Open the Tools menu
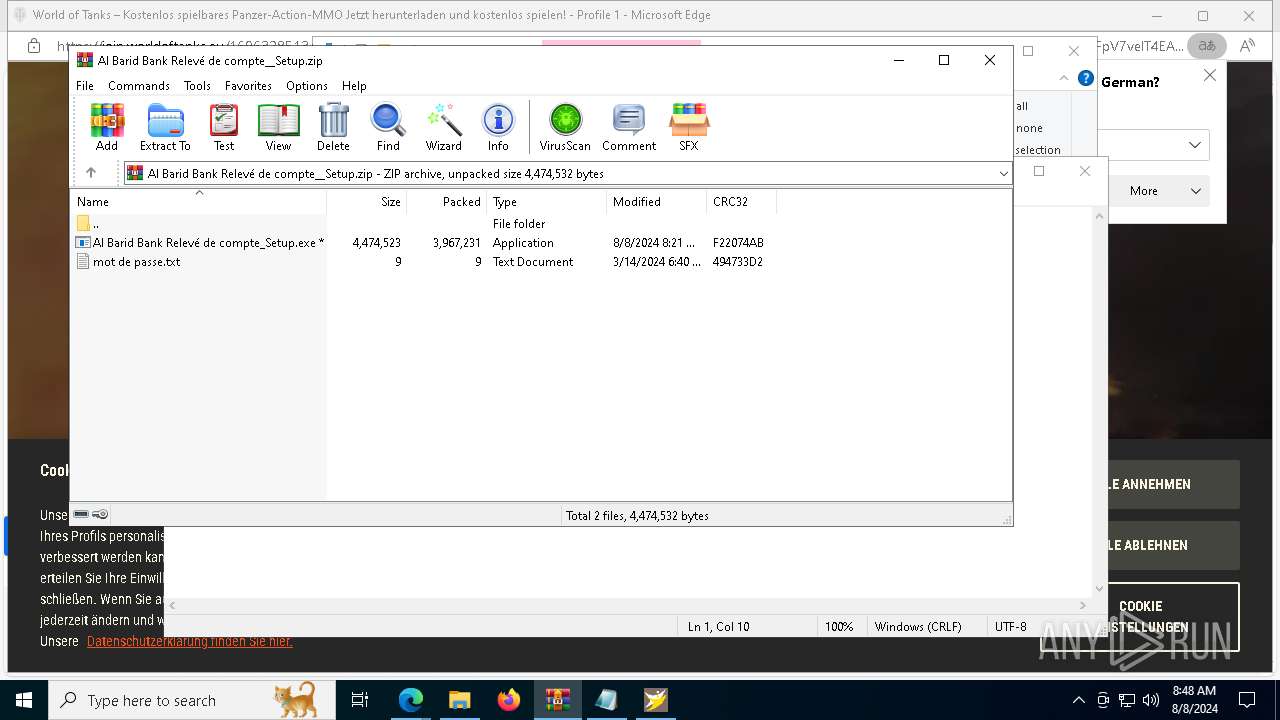This screenshot has width=1280, height=720. tap(197, 86)
